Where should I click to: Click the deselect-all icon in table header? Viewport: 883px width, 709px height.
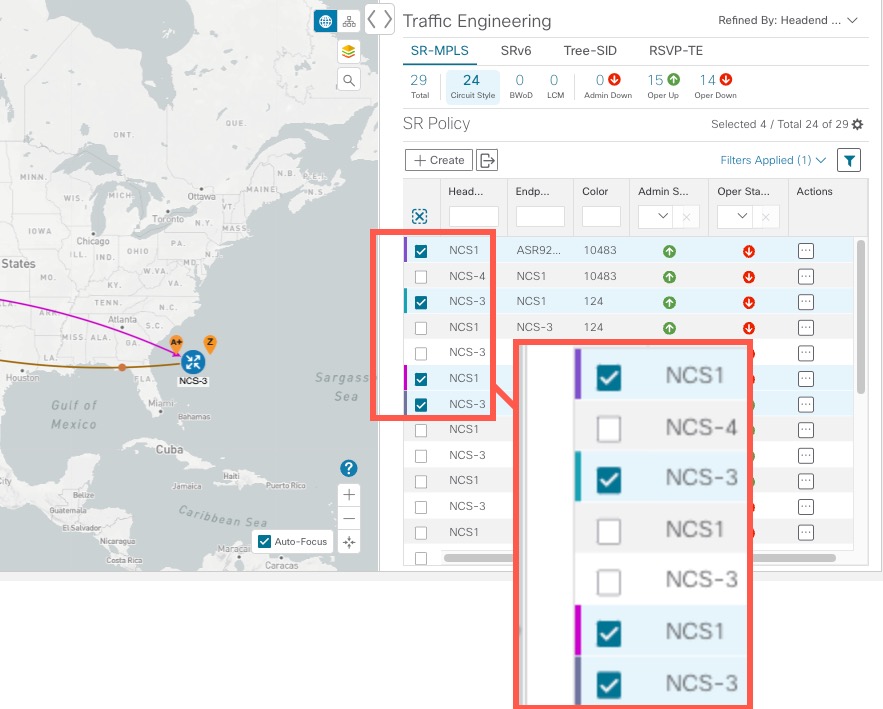(420, 216)
